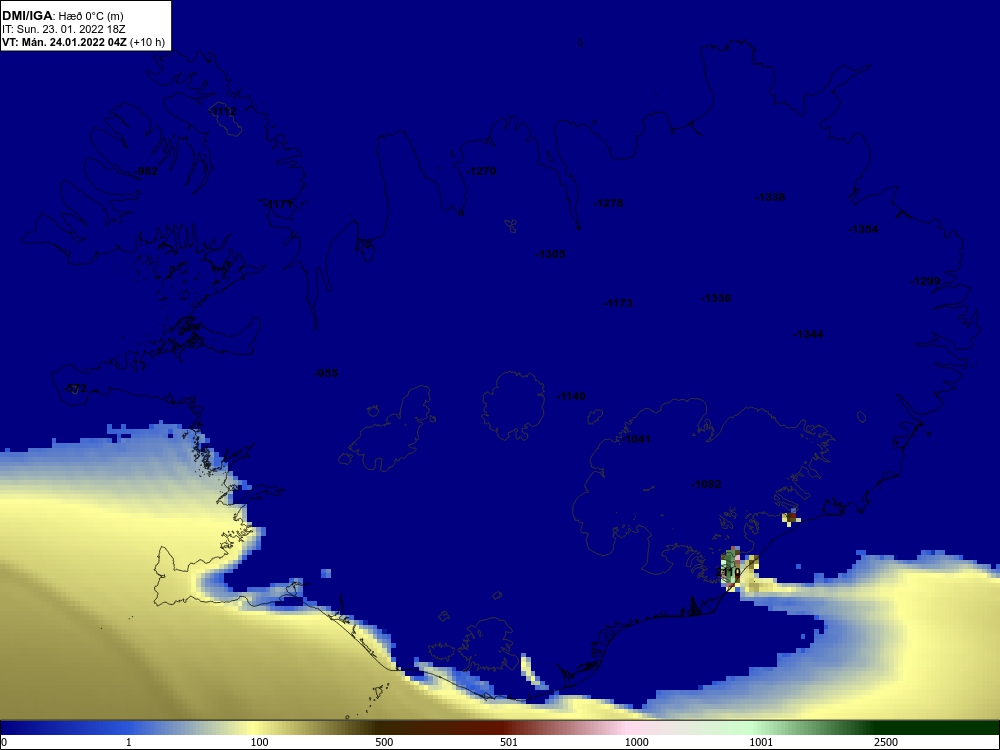
Task: Click the title 'DMI/IGA: Hæð 0°C (m)'
Action: pos(62,16)
